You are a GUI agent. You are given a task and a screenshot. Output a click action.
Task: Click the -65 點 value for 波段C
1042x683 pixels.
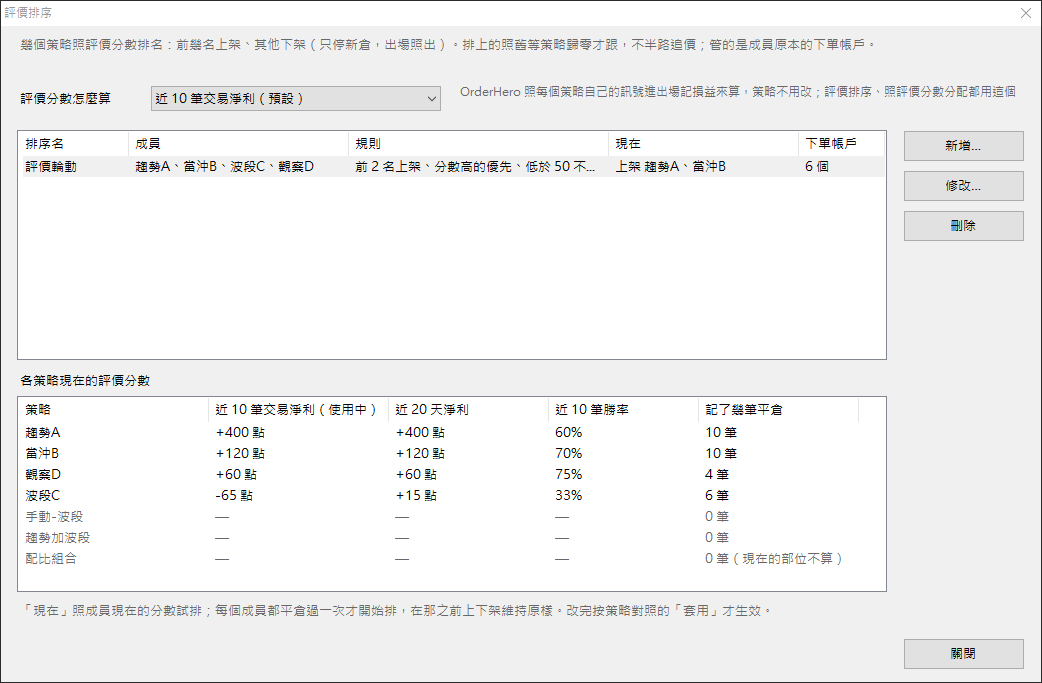(x=234, y=496)
